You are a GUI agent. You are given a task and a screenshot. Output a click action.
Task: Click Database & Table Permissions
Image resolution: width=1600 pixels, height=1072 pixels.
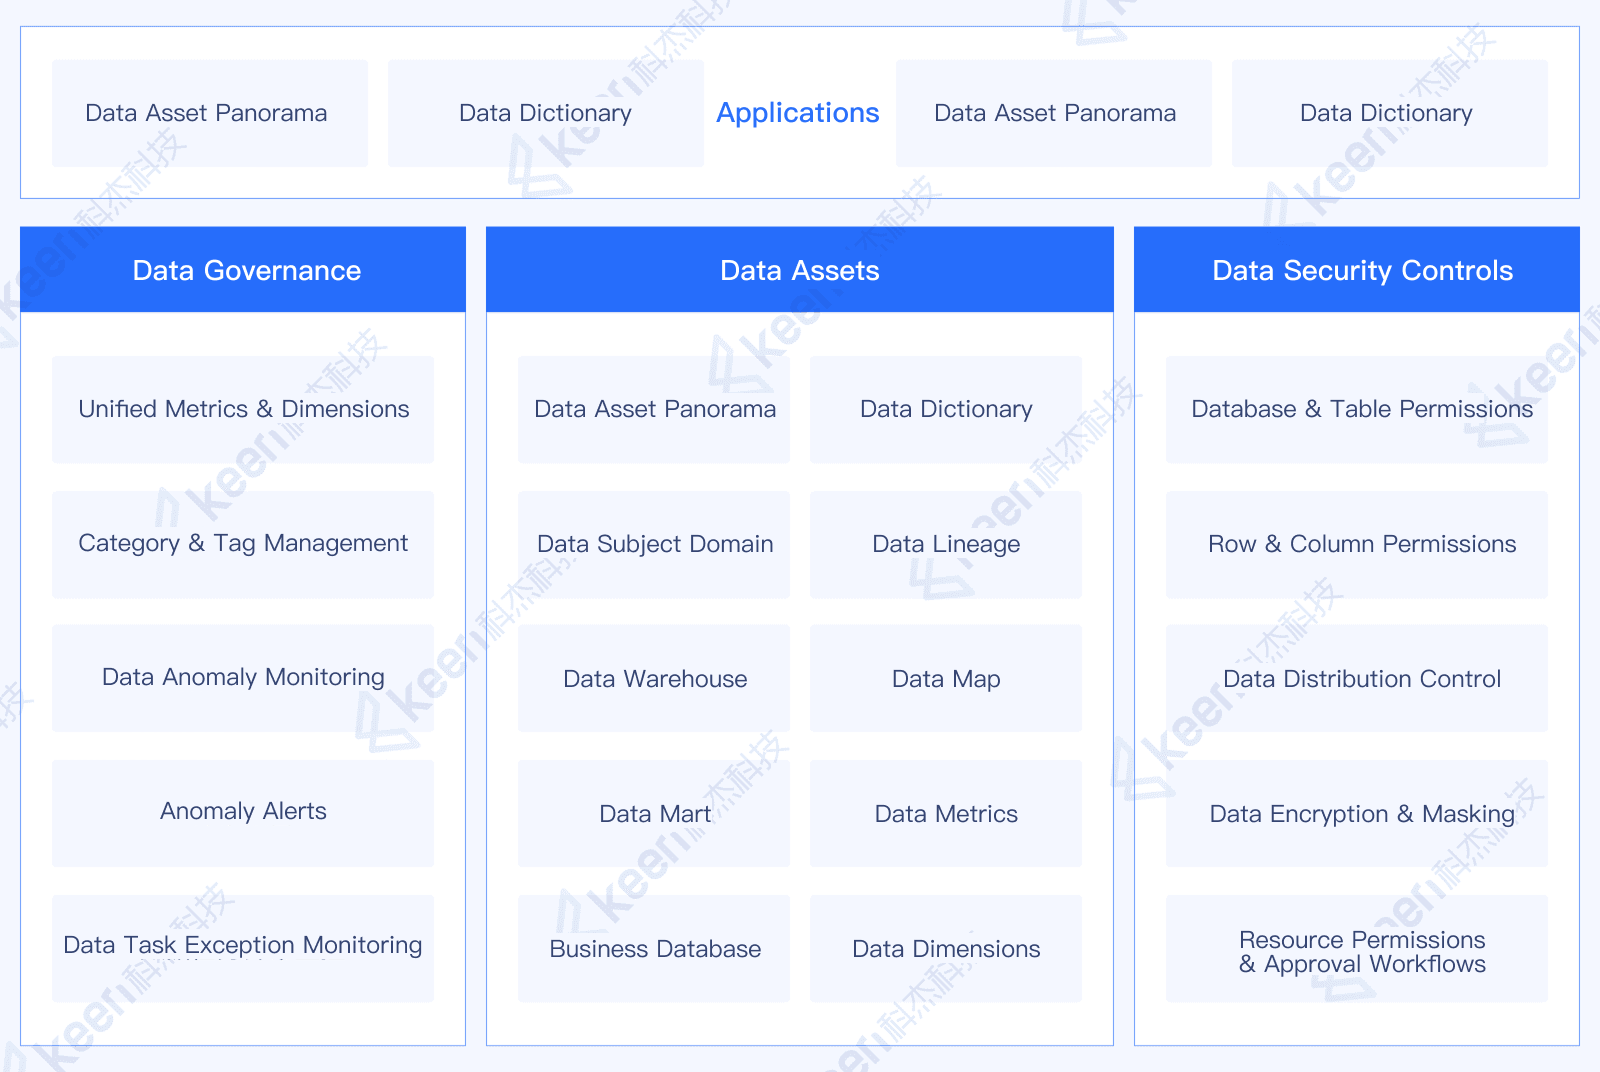click(1361, 409)
